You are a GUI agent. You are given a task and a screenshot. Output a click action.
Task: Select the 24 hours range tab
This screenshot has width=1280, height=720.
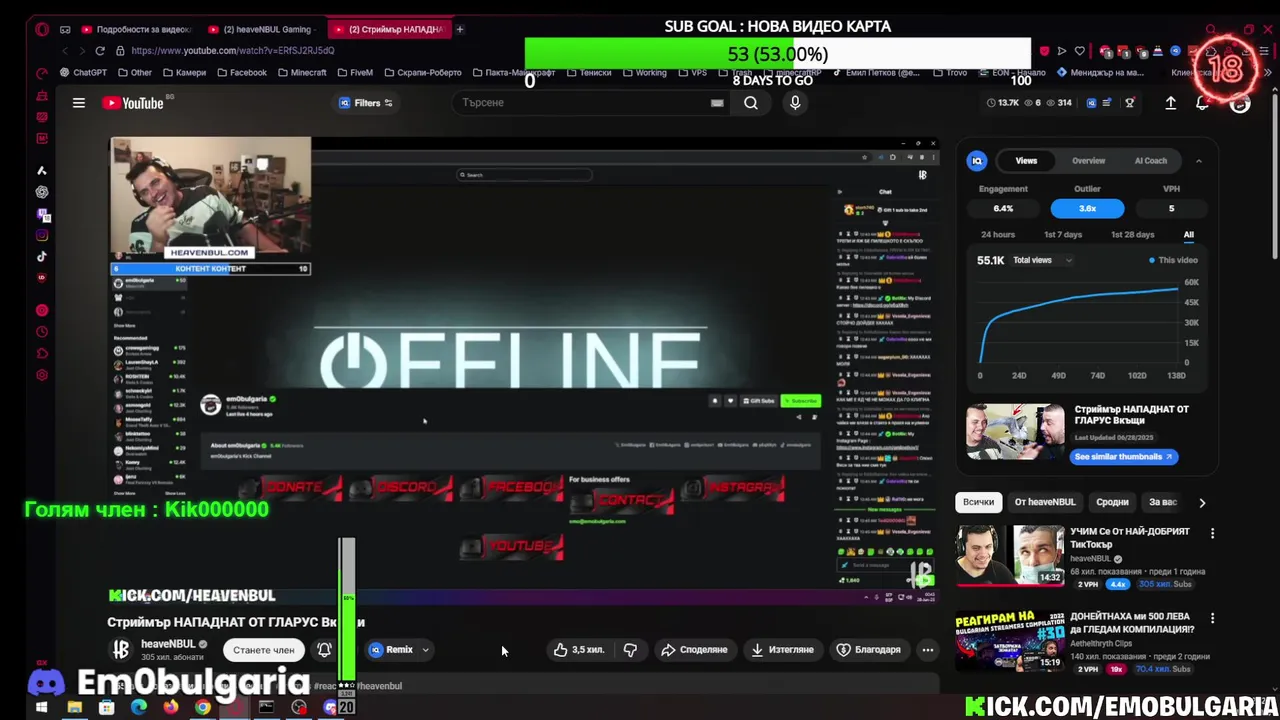coord(997,234)
